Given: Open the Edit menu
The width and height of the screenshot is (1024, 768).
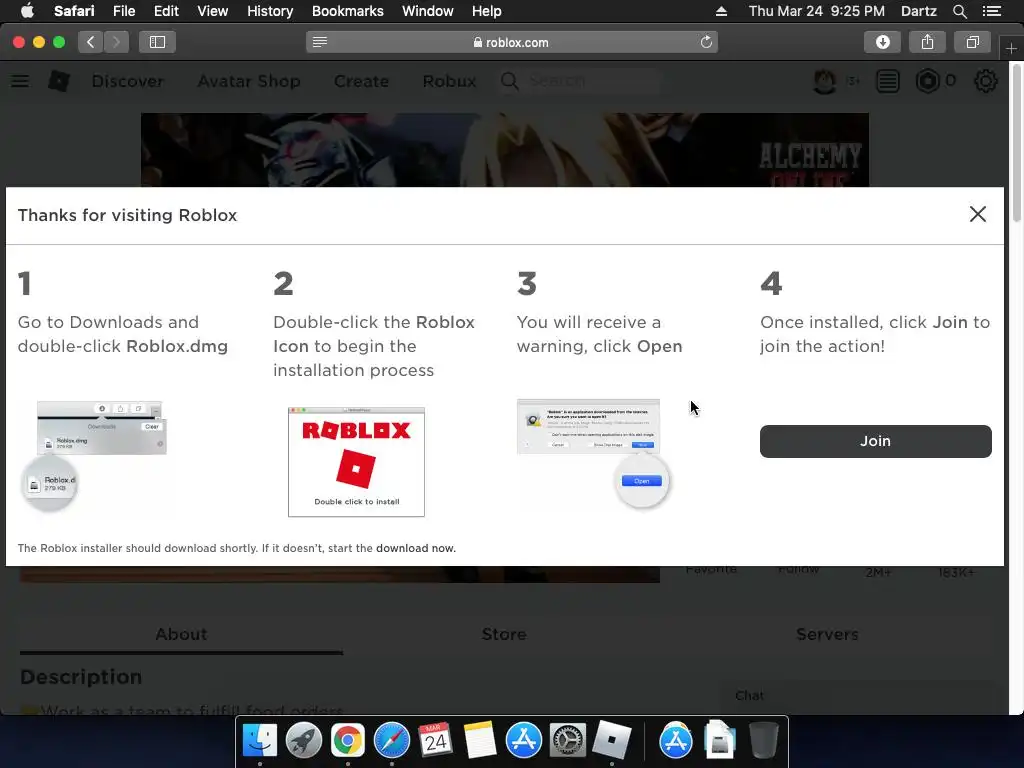Looking at the screenshot, I should tap(166, 11).
